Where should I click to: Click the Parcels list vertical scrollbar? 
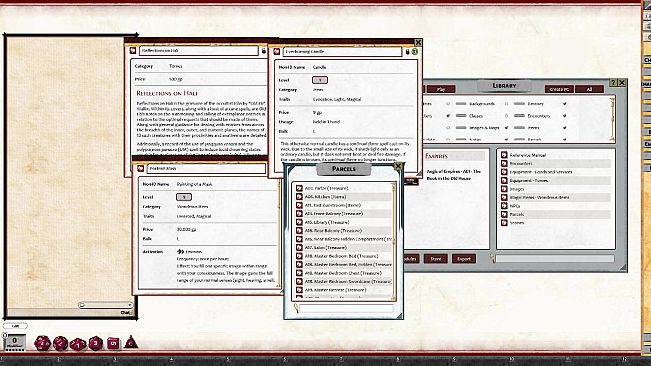(x=394, y=242)
